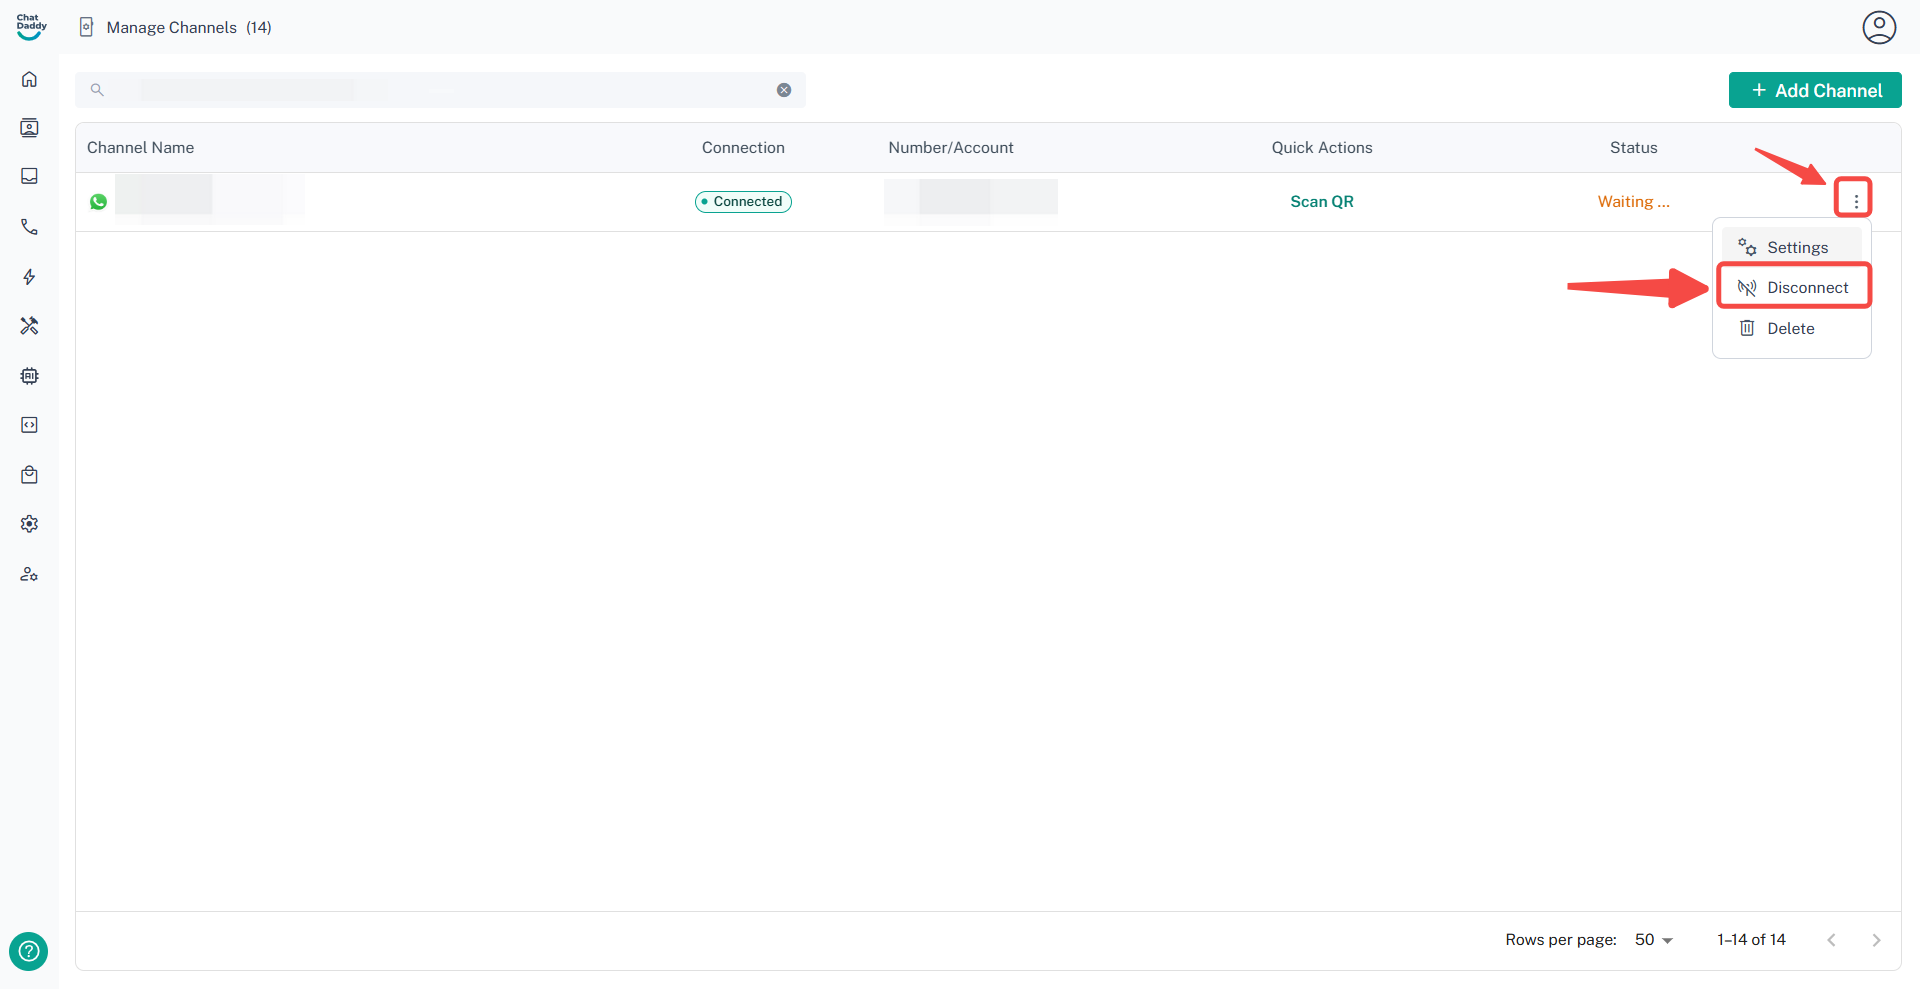Click the Status column header
The image size is (1920, 989).
click(1634, 148)
